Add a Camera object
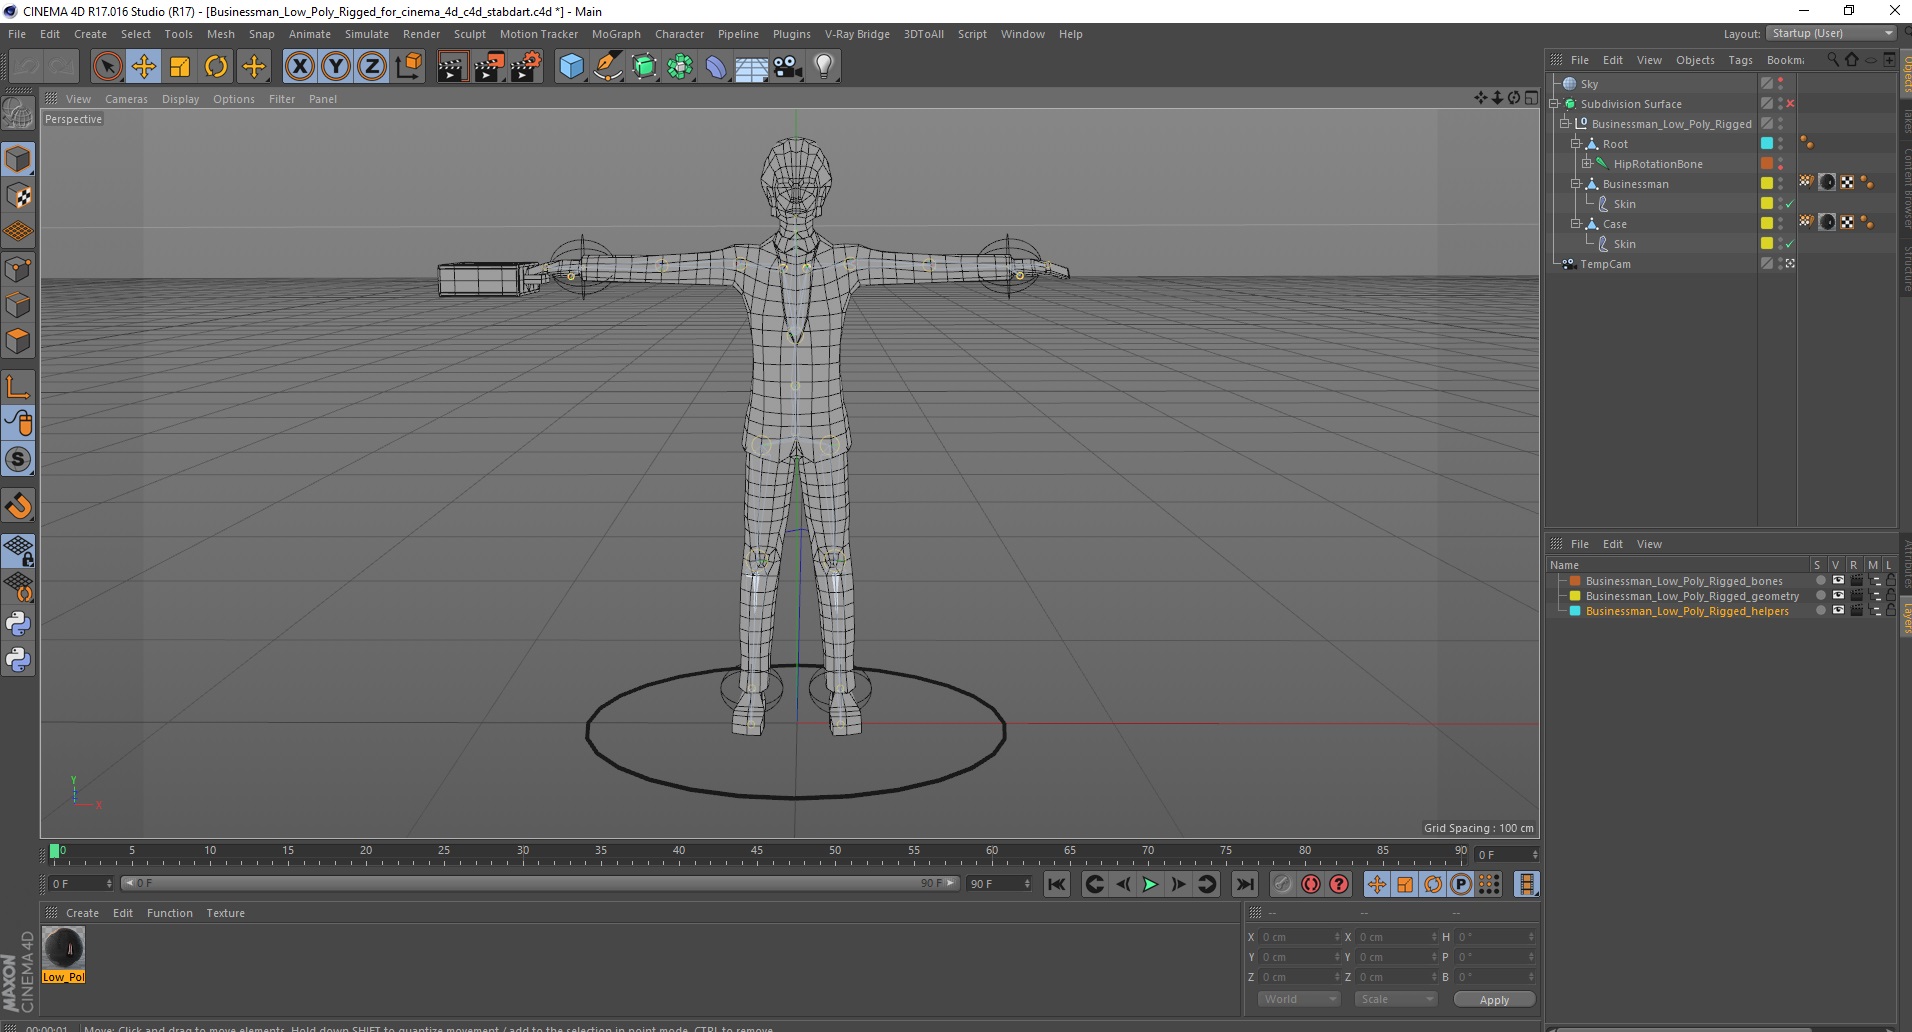The width and height of the screenshot is (1912, 1032). tap(788, 67)
